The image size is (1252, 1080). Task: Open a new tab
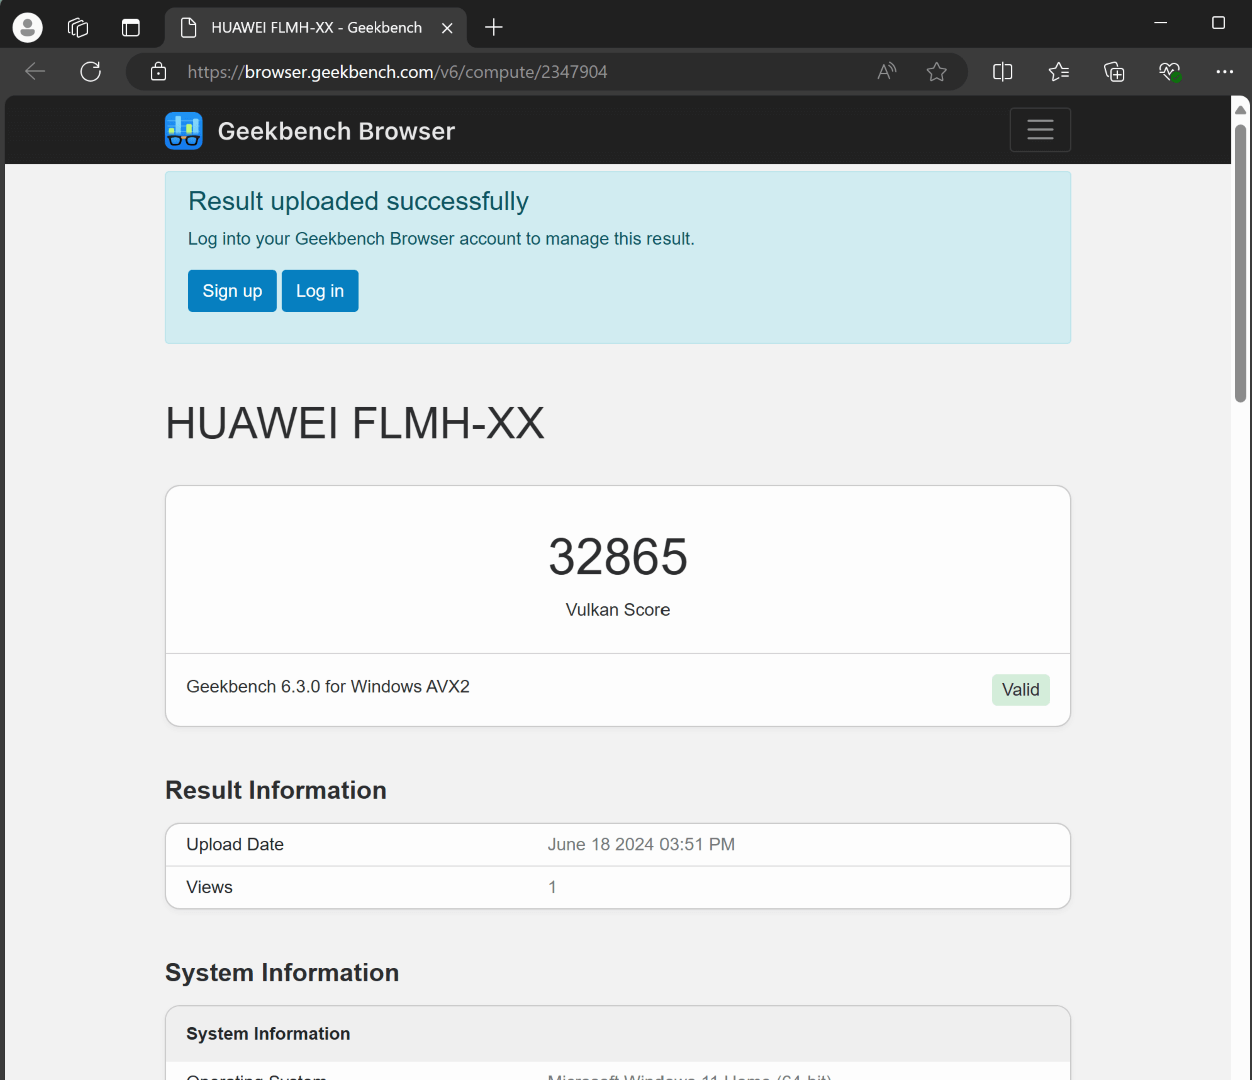coord(494,27)
